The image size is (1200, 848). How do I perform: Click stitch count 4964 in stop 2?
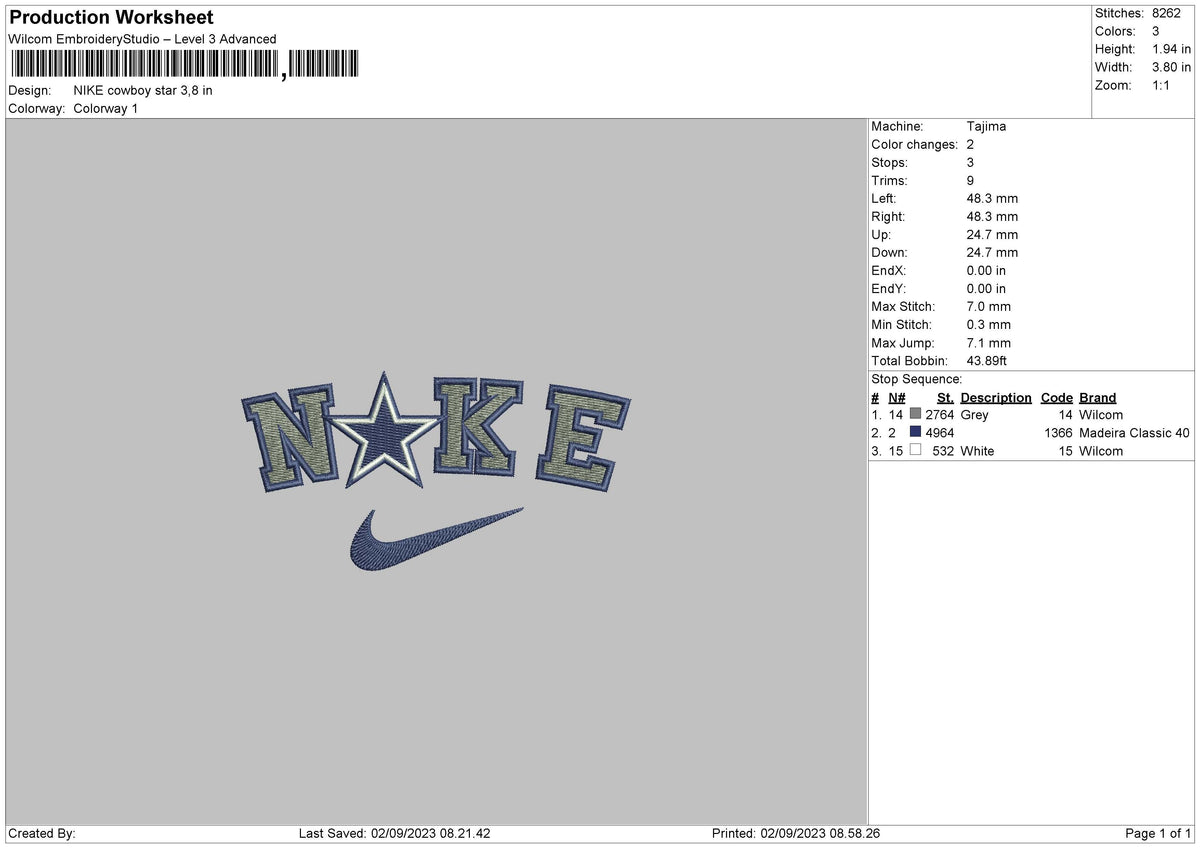point(940,433)
